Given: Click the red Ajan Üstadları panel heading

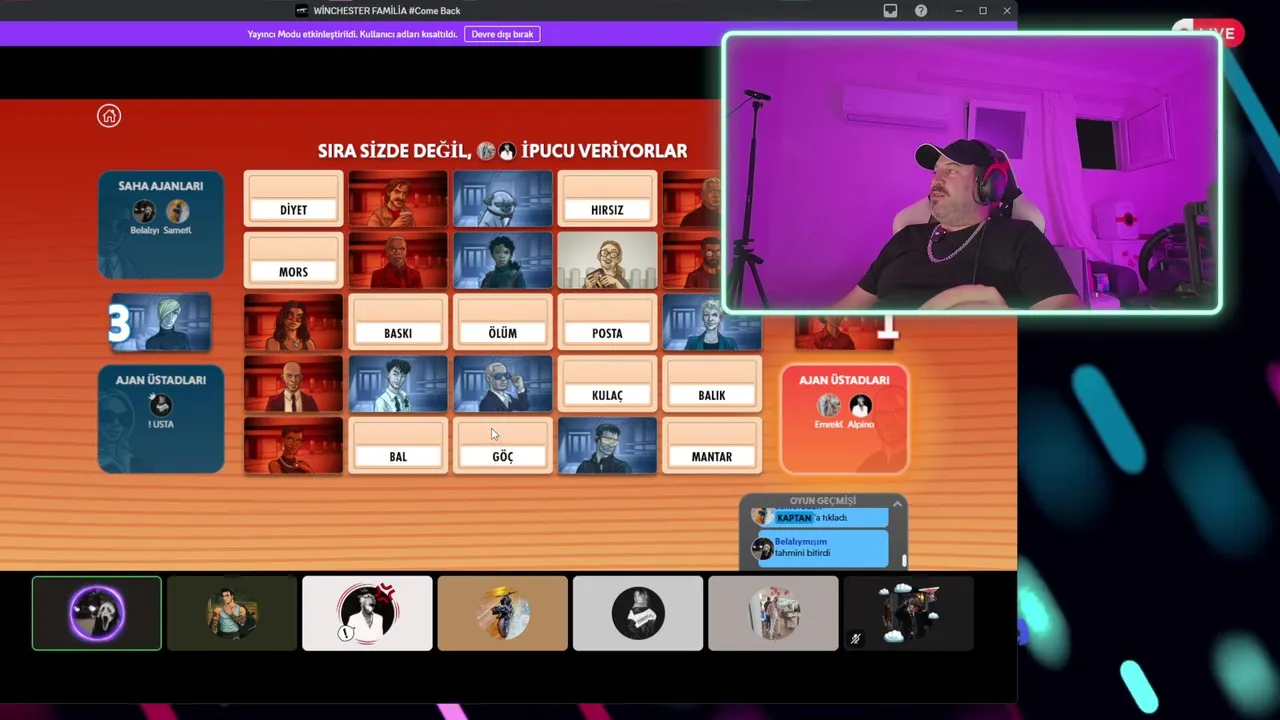Looking at the screenshot, I should click(x=844, y=380).
